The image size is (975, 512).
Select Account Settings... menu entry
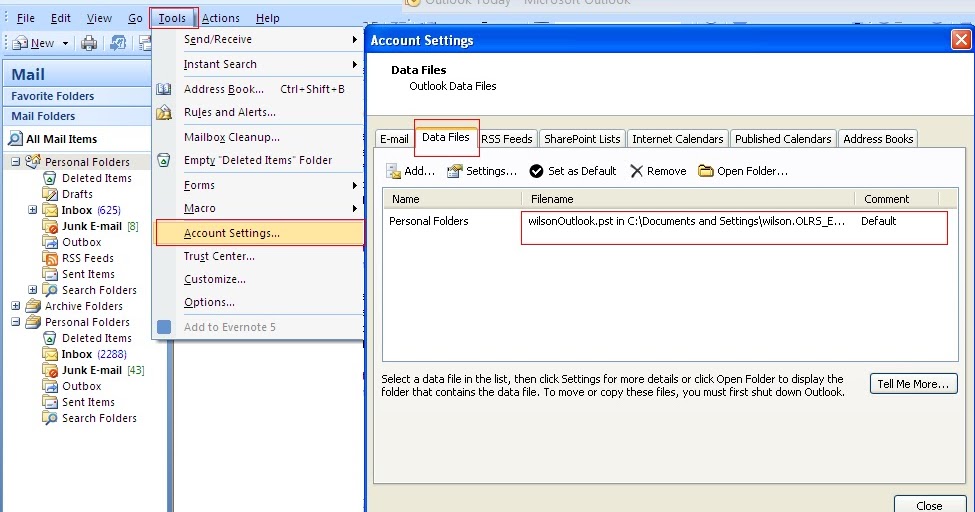[x=259, y=233]
